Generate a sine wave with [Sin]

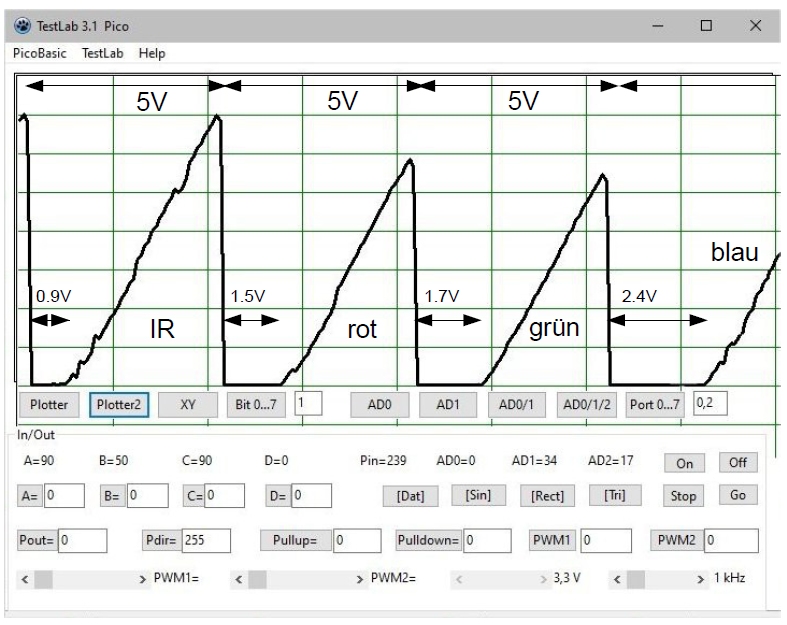coord(477,496)
